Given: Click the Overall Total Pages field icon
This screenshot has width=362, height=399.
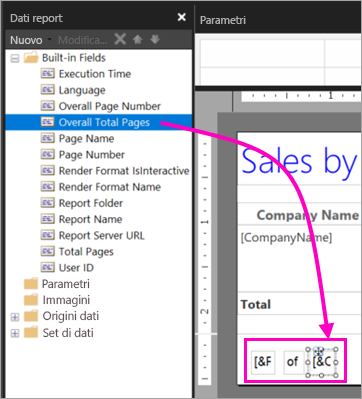Looking at the screenshot, I should coord(47,122).
